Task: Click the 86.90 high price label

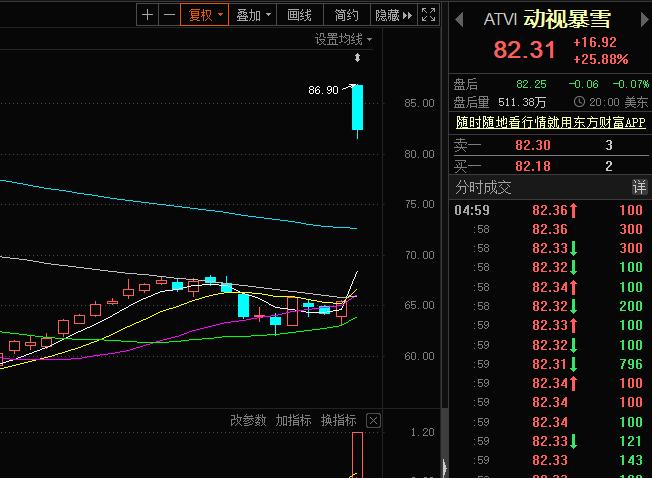Action: pos(323,90)
